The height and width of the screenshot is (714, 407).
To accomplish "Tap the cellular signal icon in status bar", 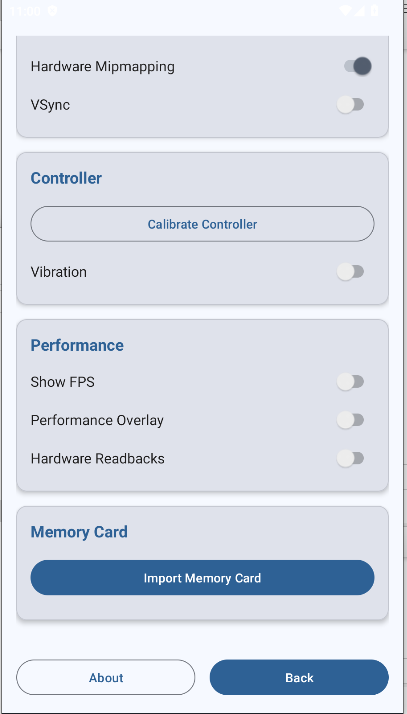I will point(360,11).
